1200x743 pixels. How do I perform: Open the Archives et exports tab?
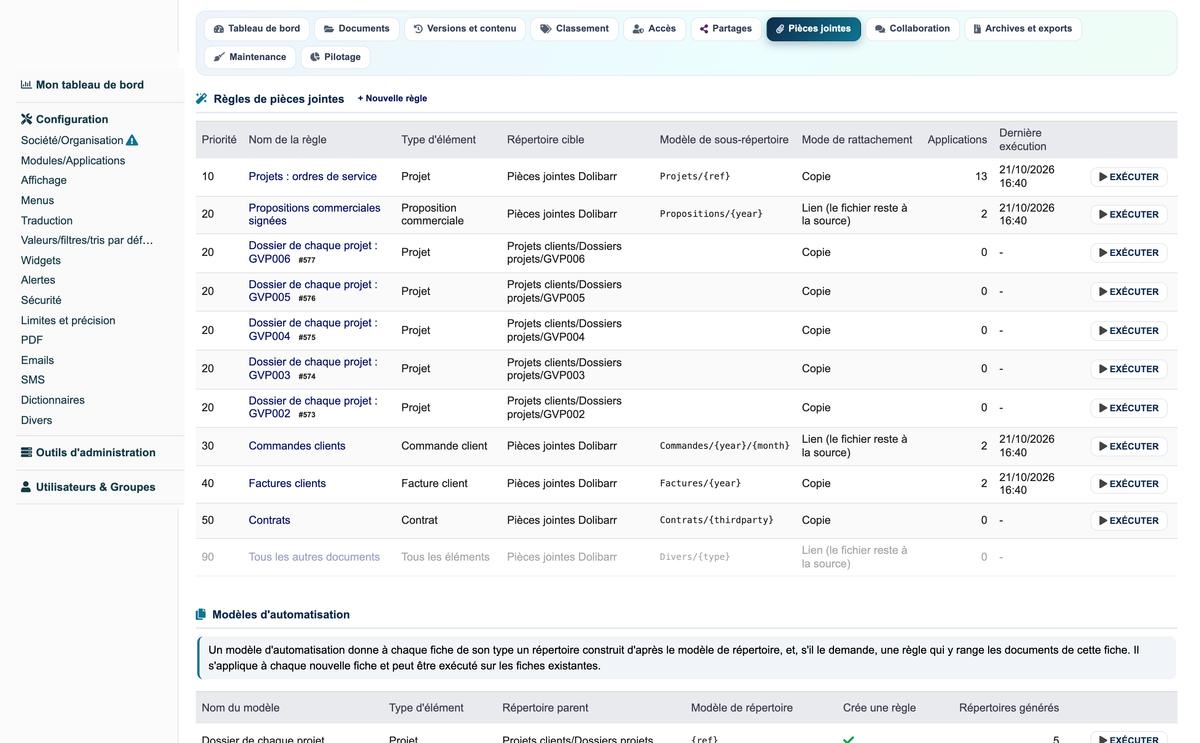tap(1022, 29)
